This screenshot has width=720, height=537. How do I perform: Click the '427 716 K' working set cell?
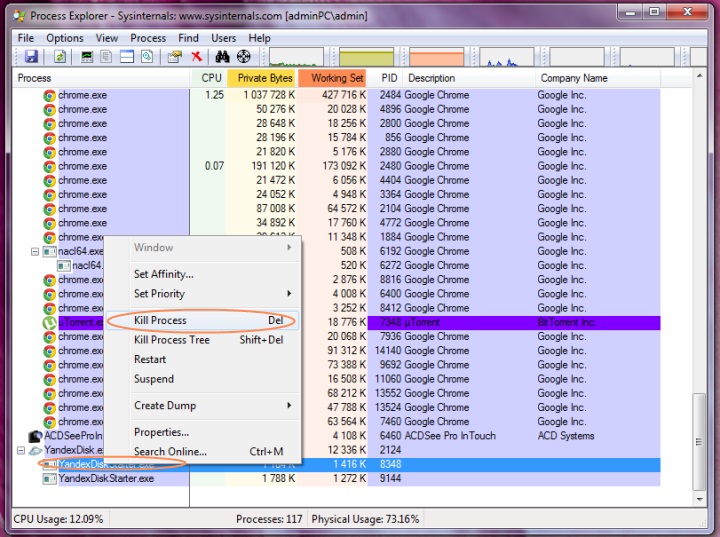[x=343, y=95]
